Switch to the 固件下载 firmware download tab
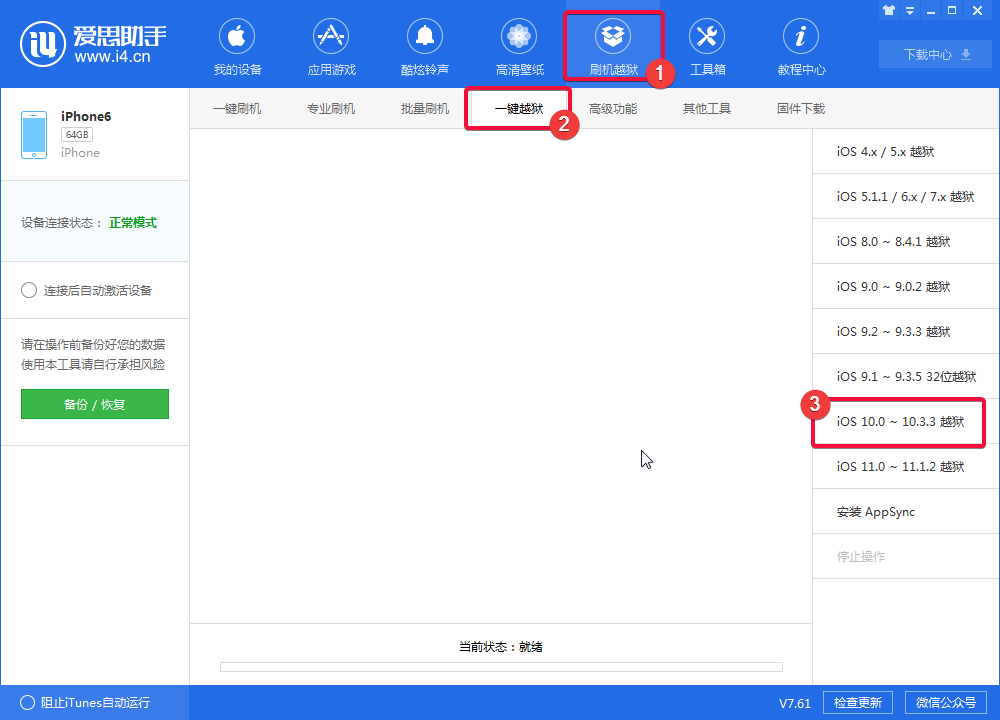Viewport: 1000px width, 720px height. pyautogui.click(x=800, y=108)
